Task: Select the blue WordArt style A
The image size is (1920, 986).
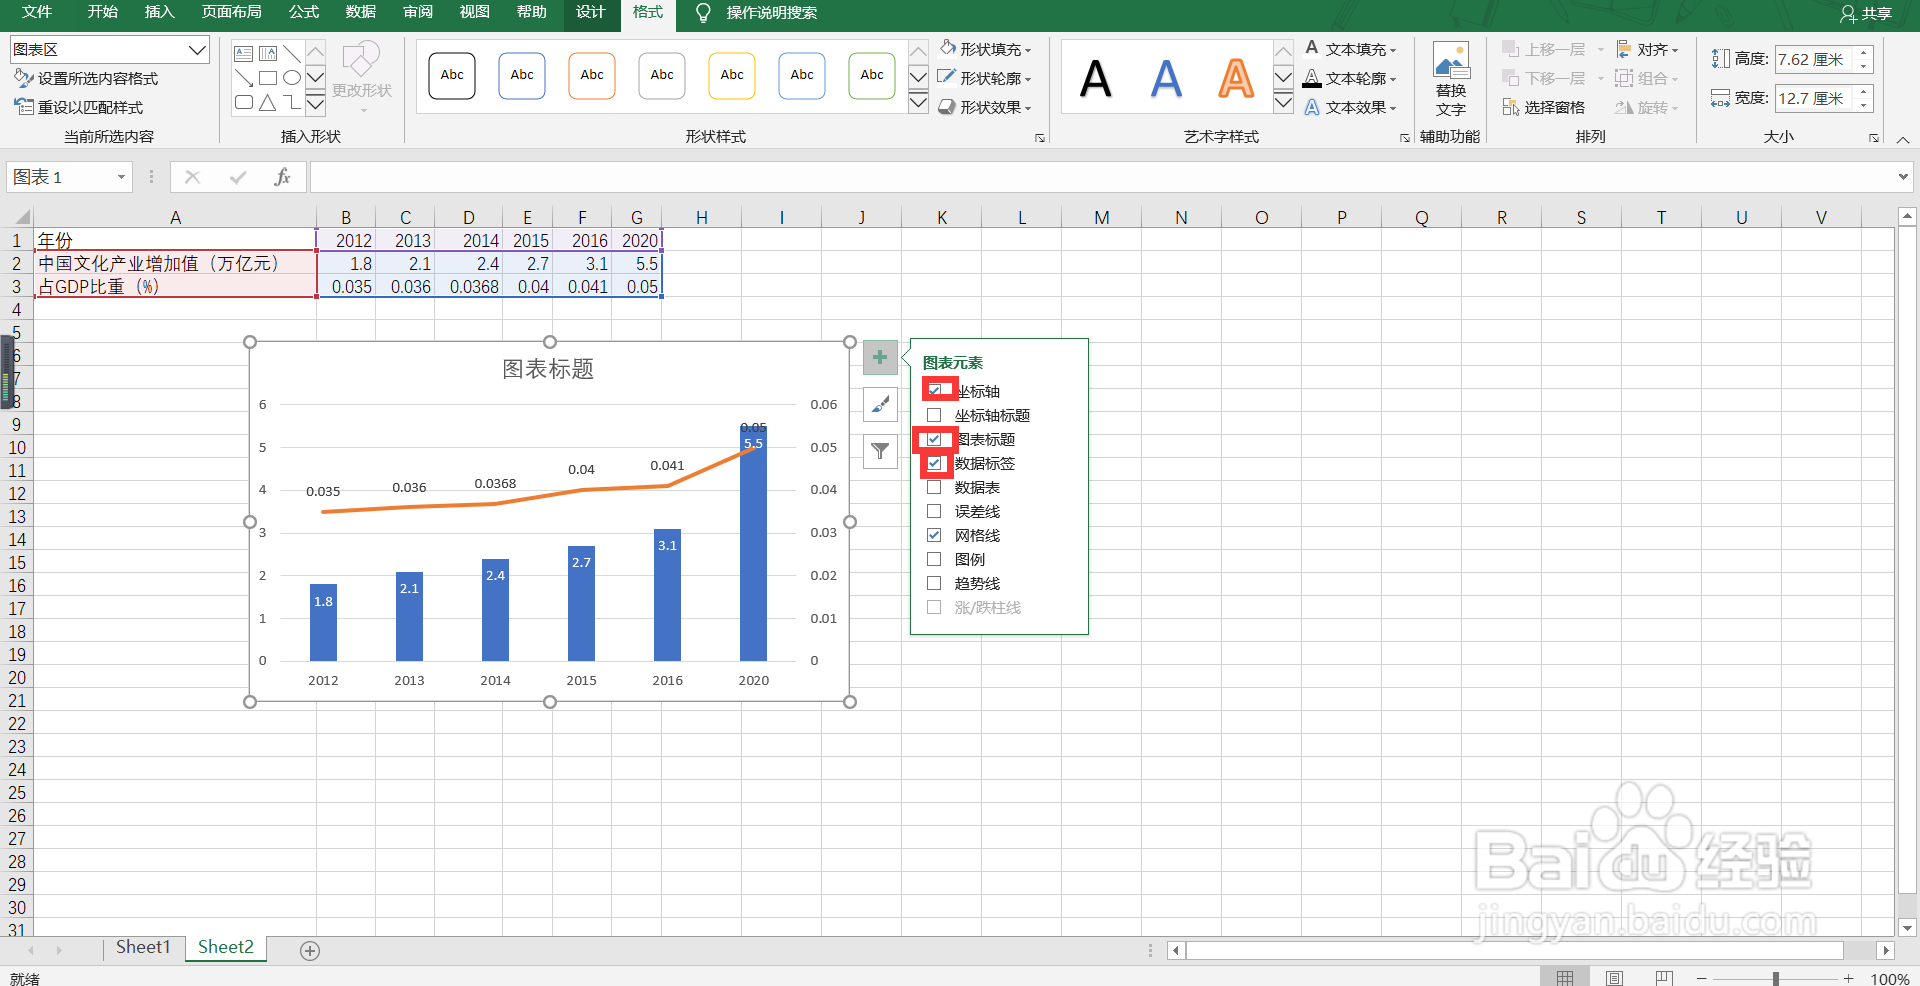Action: (x=1166, y=78)
